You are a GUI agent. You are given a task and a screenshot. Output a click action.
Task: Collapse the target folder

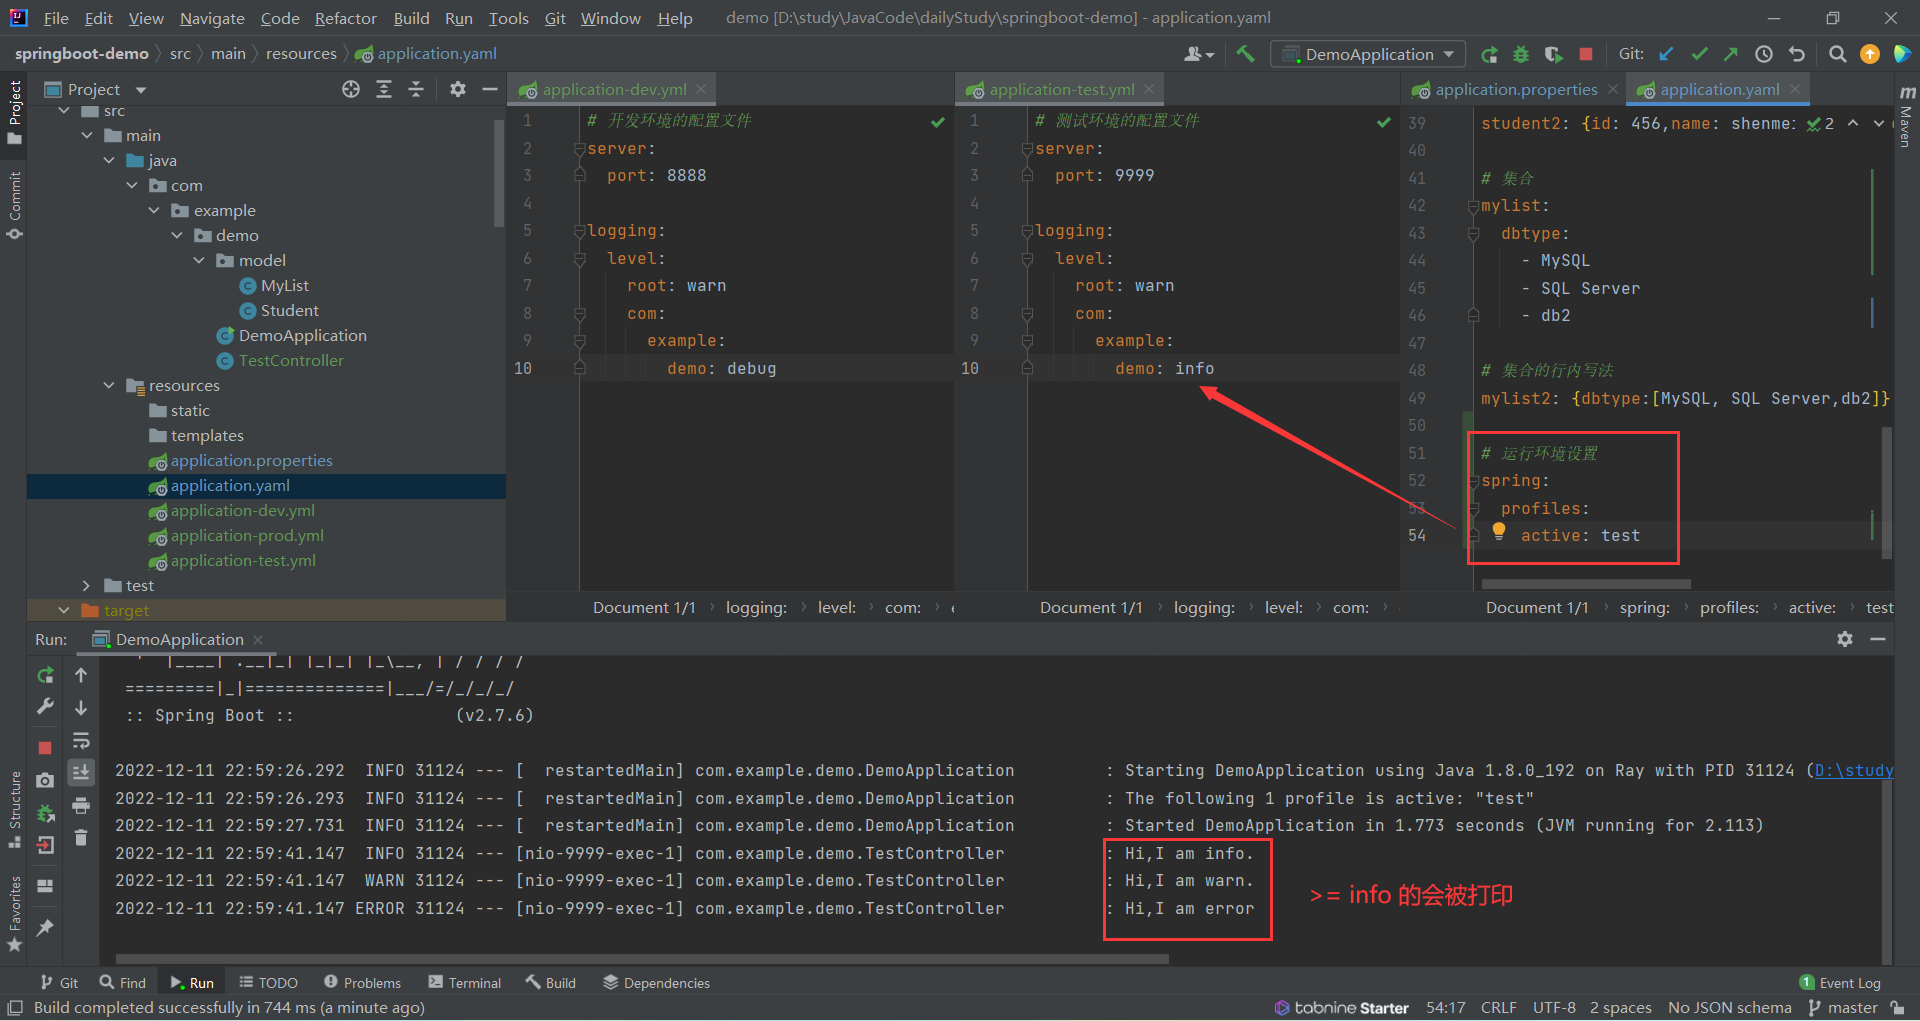(64, 610)
